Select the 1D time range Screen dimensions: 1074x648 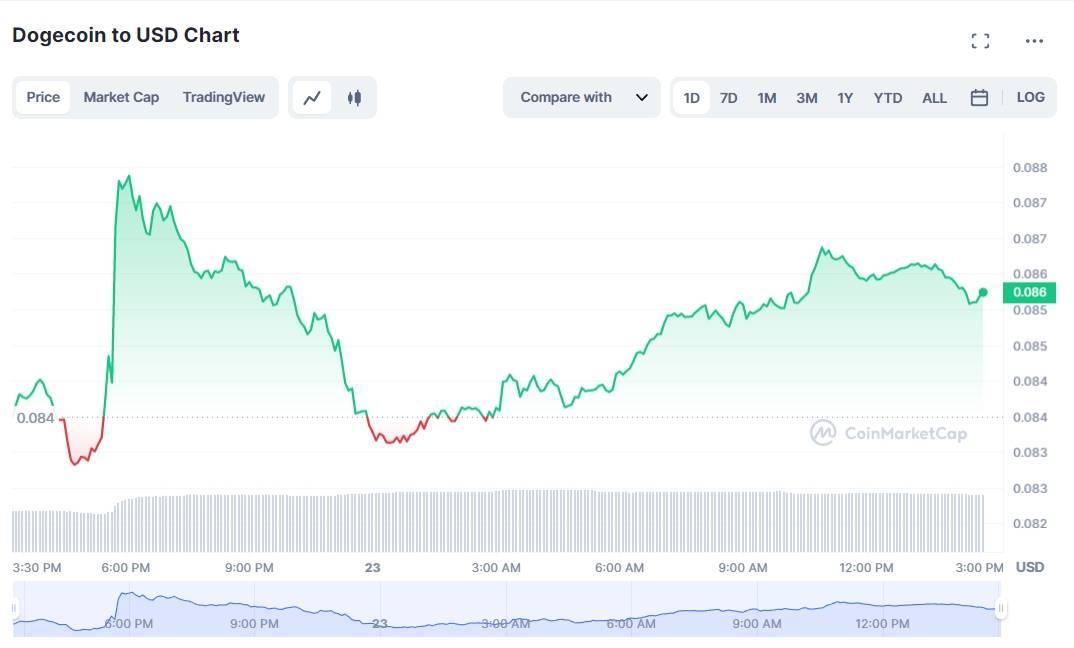click(691, 98)
